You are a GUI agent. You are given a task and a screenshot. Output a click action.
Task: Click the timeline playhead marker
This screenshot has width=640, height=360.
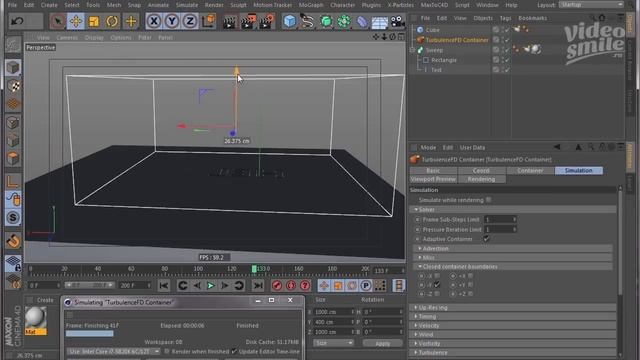254,269
